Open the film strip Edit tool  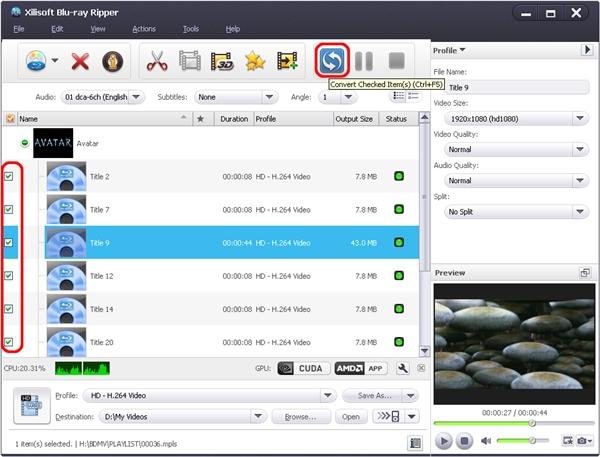pos(190,60)
